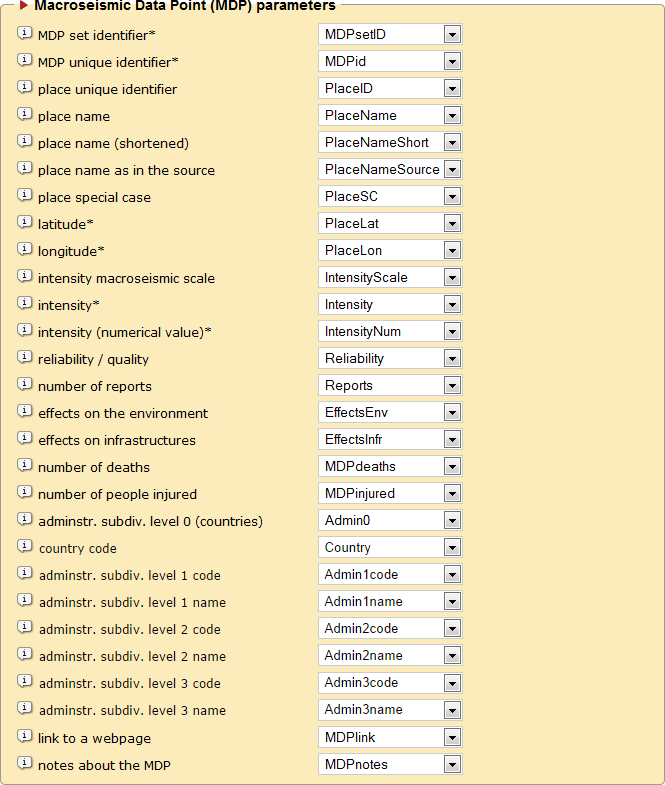Click info icon for notes about the MDP

(25, 763)
